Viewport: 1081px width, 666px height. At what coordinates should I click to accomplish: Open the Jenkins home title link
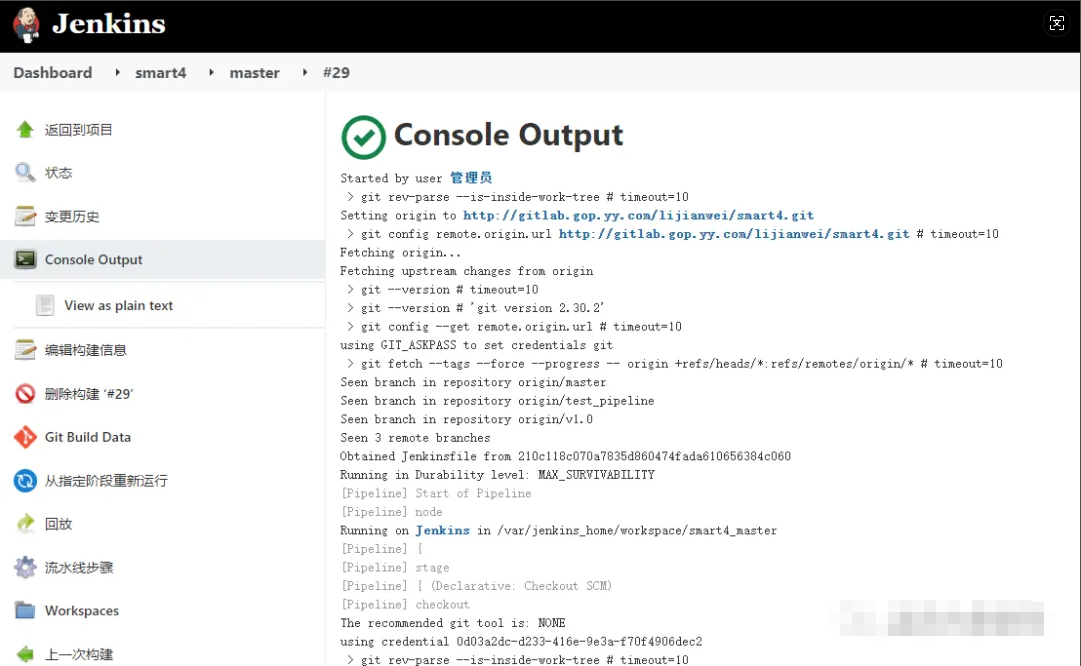pyautogui.click(x=109, y=24)
